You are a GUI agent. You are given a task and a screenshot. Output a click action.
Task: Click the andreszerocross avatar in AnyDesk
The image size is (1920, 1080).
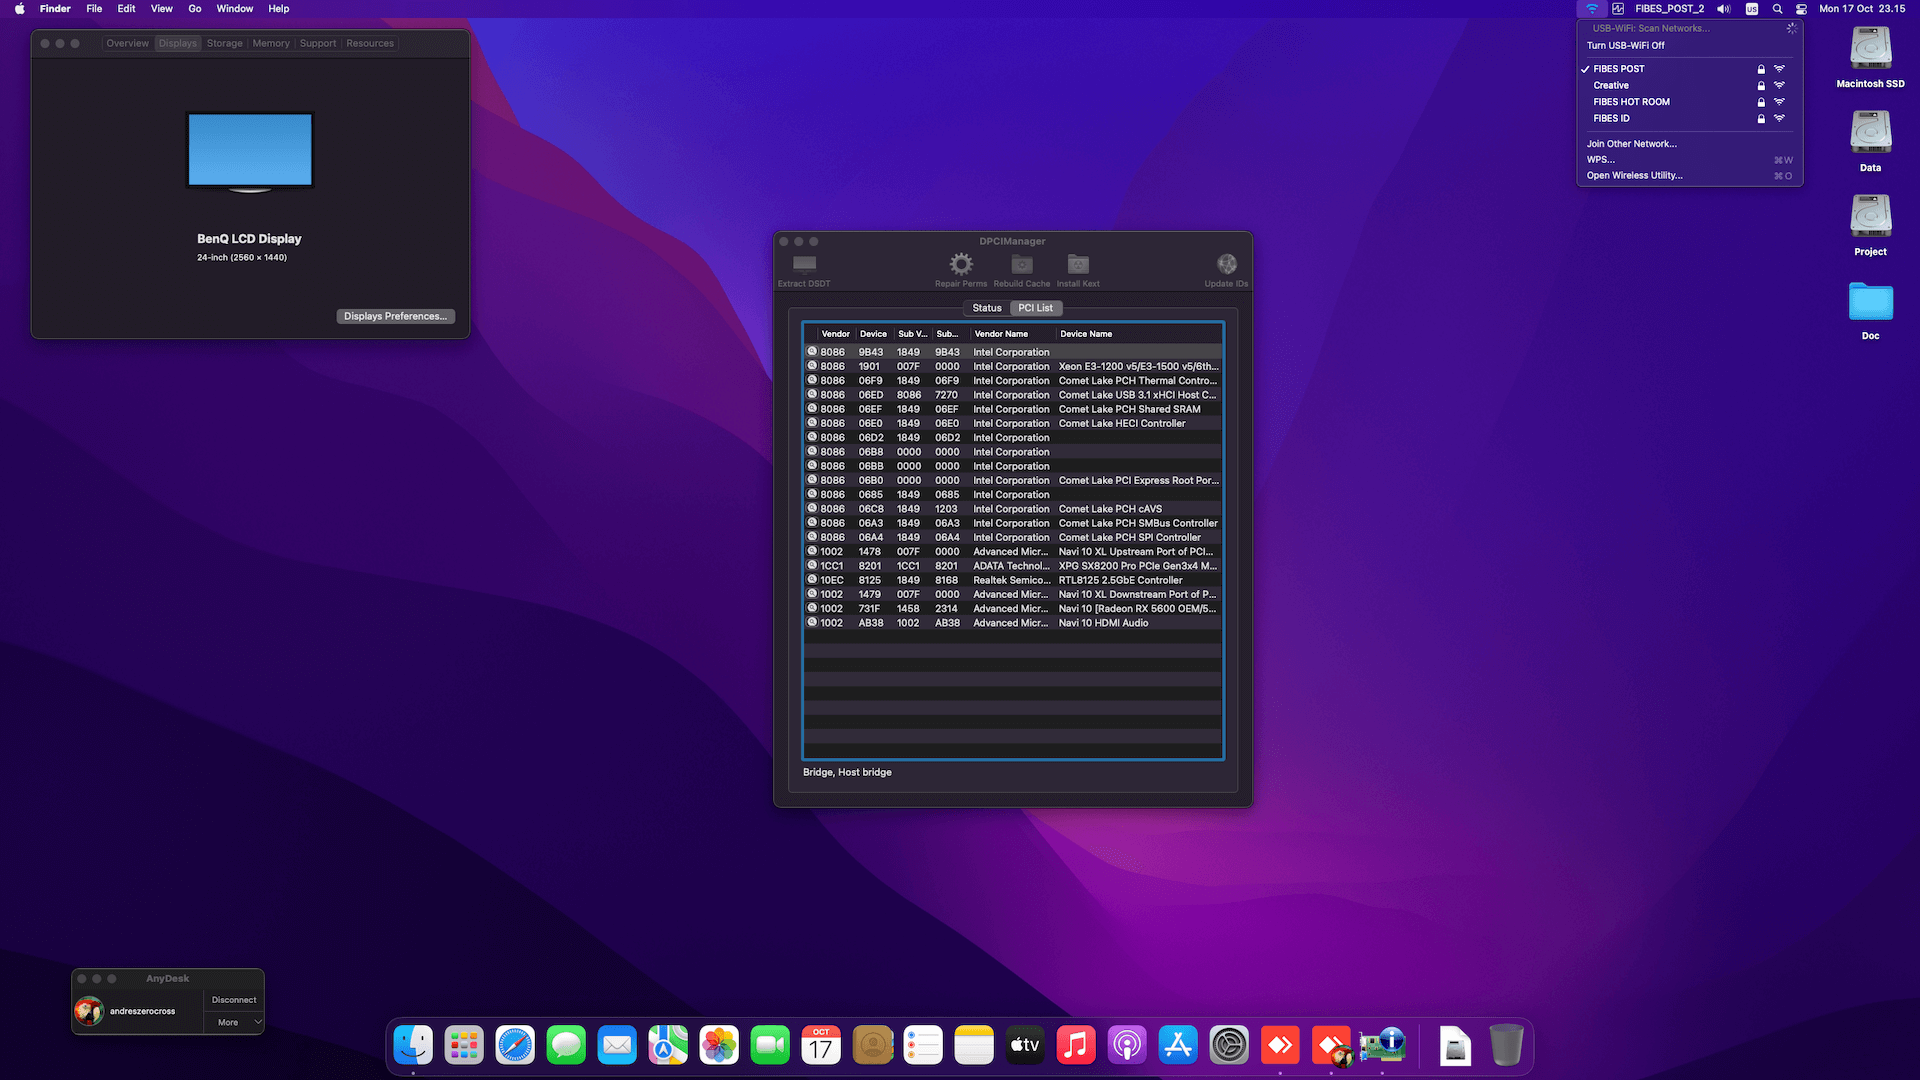click(x=89, y=1011)
